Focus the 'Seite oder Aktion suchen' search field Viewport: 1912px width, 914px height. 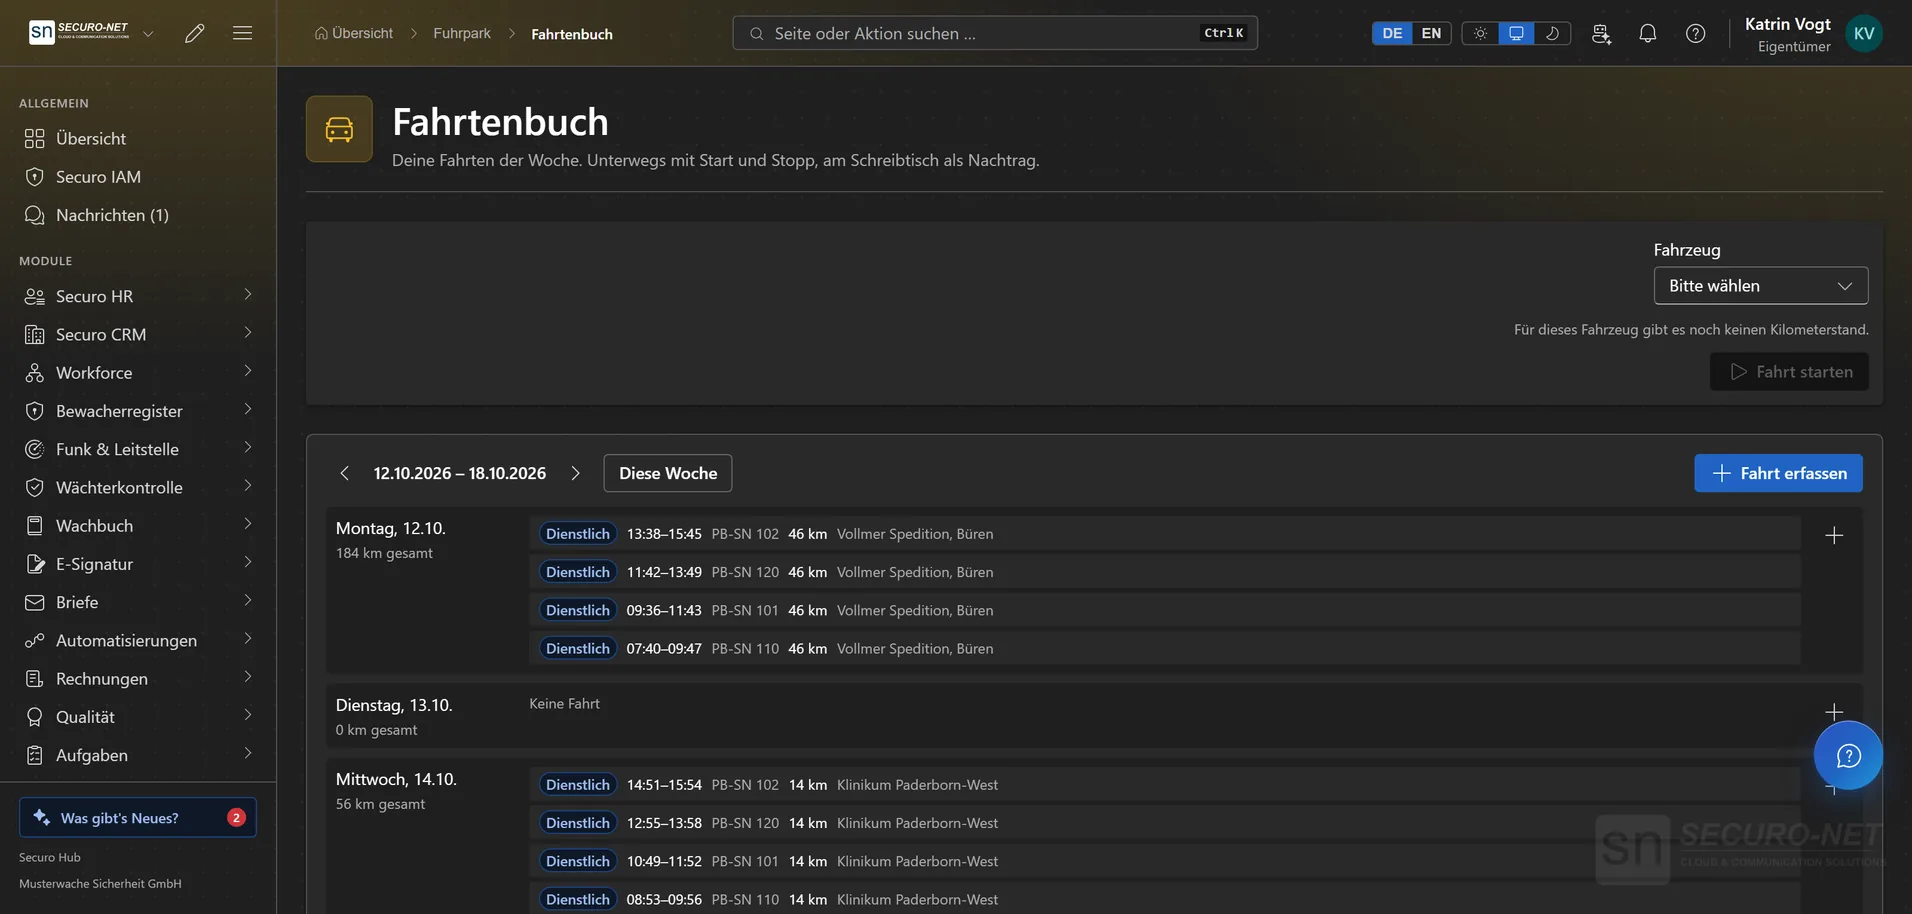pos(995,33)
